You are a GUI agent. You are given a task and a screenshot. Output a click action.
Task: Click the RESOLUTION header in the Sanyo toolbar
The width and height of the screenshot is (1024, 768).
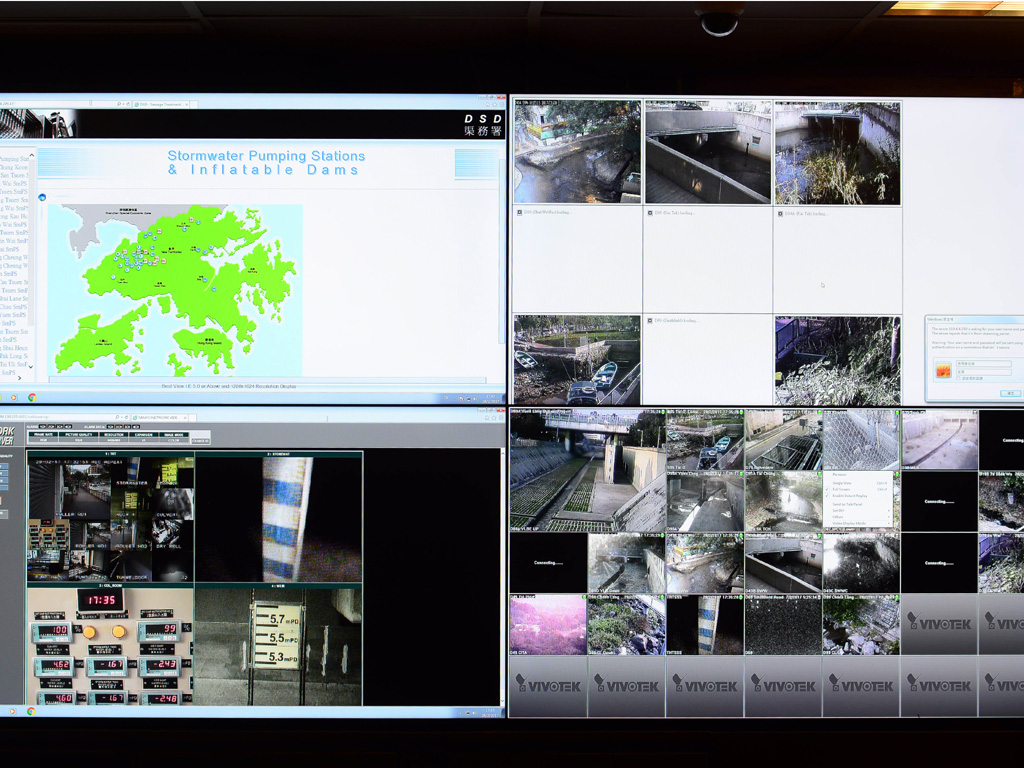tap(114, 434)
